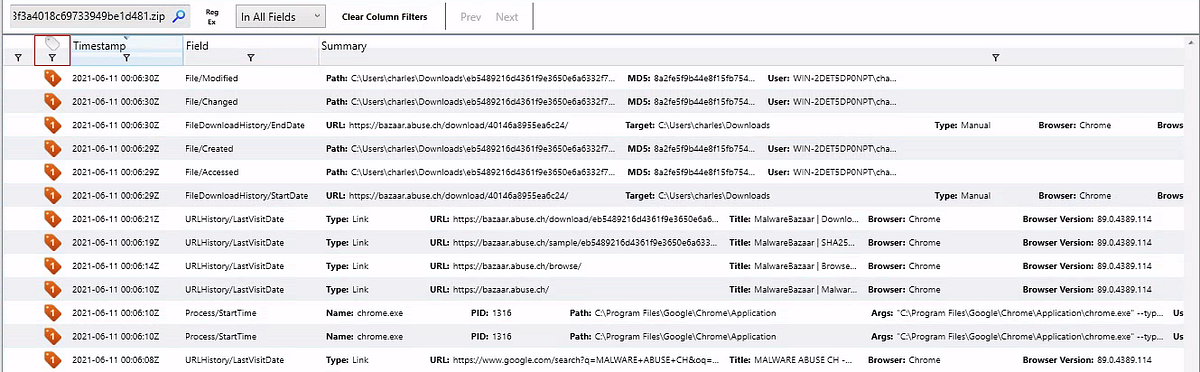Click the Next search result button
Image resolution: width=1200 pixels, height=372 pixels.
507,17
